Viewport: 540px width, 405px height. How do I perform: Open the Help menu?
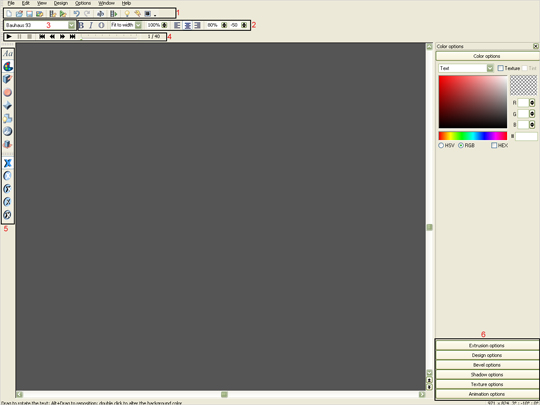pyautogui.click(x=126, y=3)
